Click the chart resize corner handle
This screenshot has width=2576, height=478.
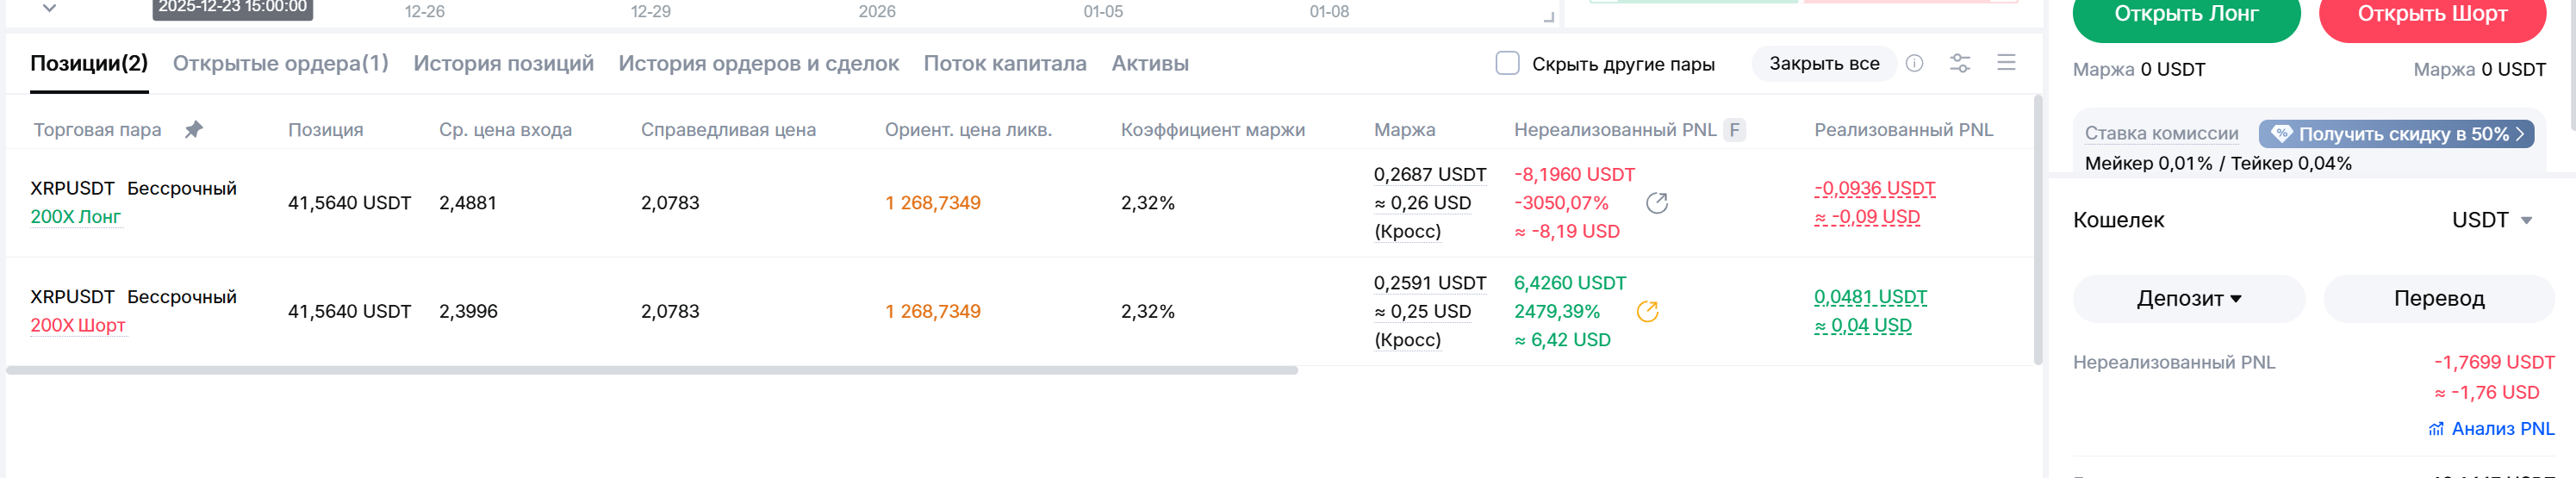(x=1549, y=17)
